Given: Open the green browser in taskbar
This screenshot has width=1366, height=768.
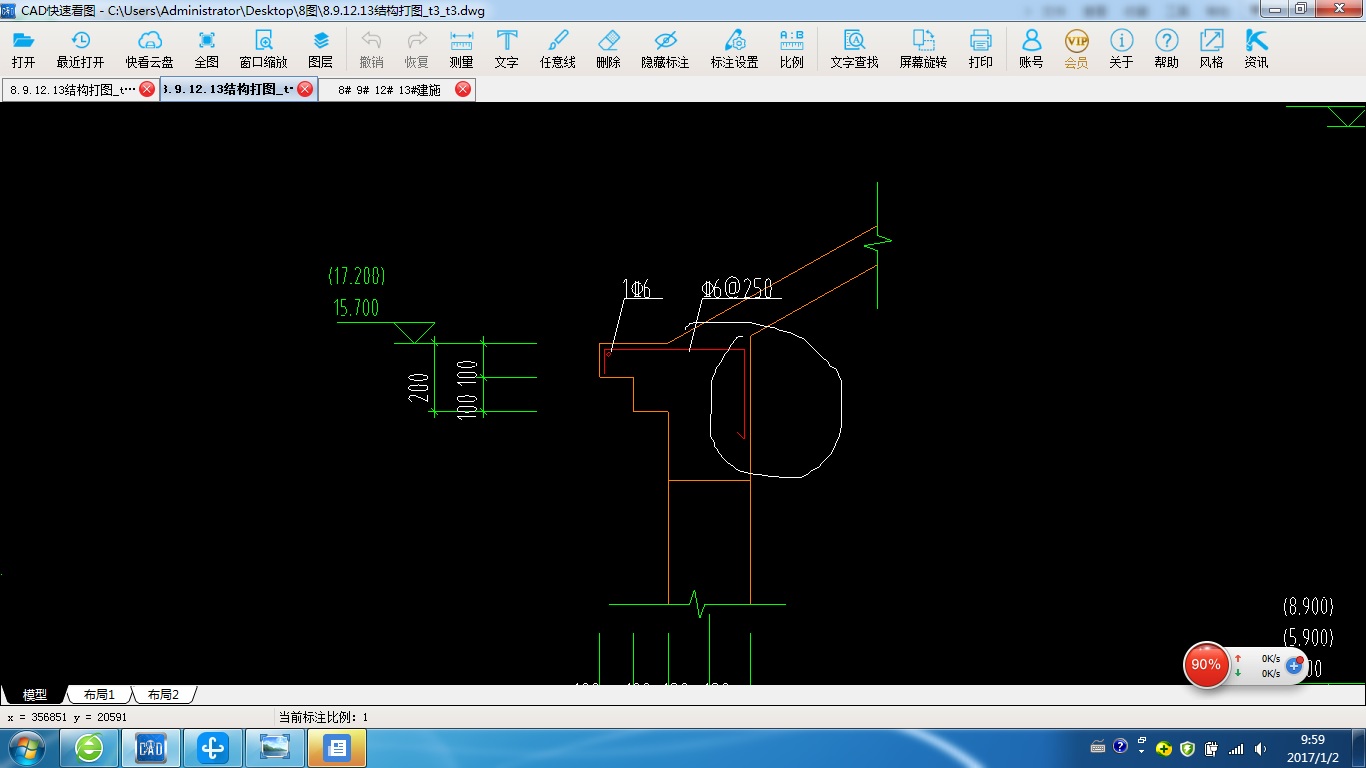Looking at the screenshot, I should (x=89, y=748).
